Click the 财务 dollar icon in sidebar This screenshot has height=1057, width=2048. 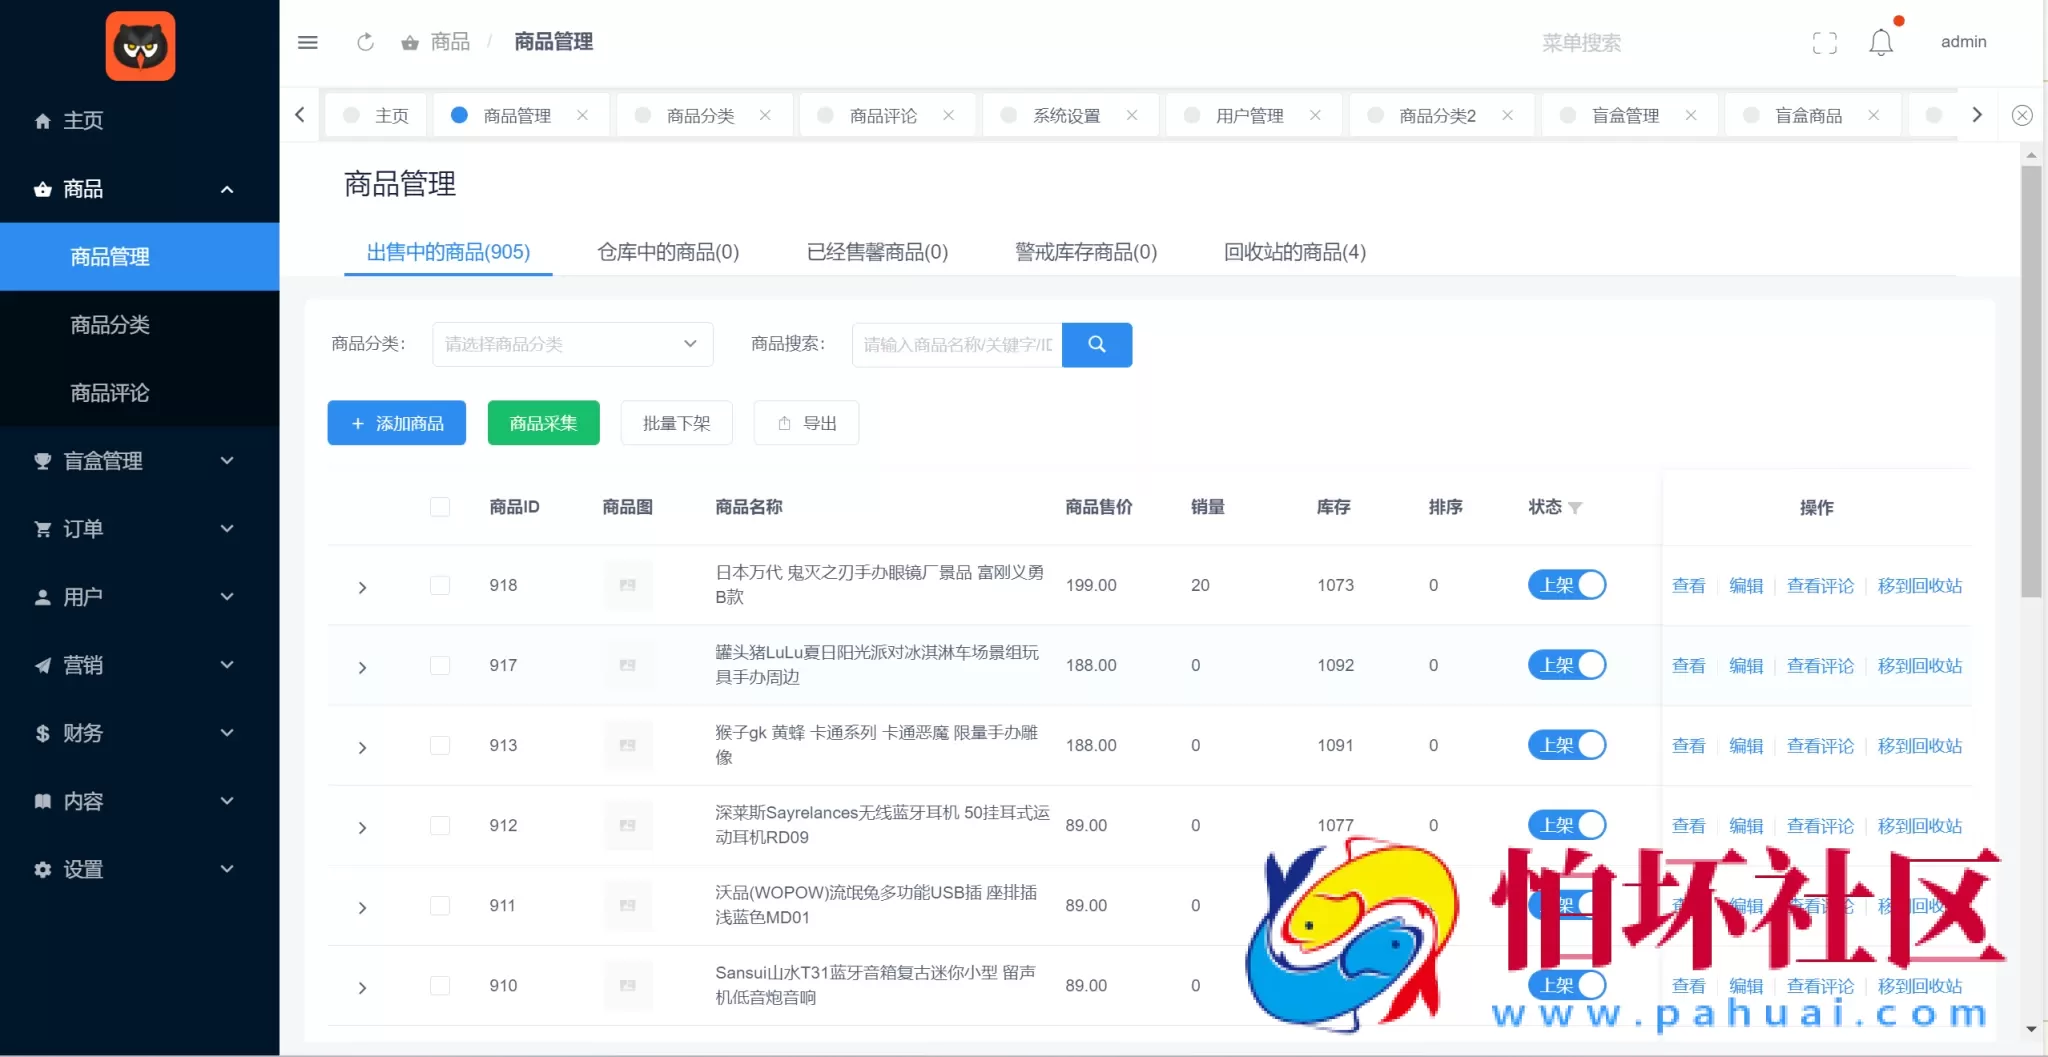(41, 733)
